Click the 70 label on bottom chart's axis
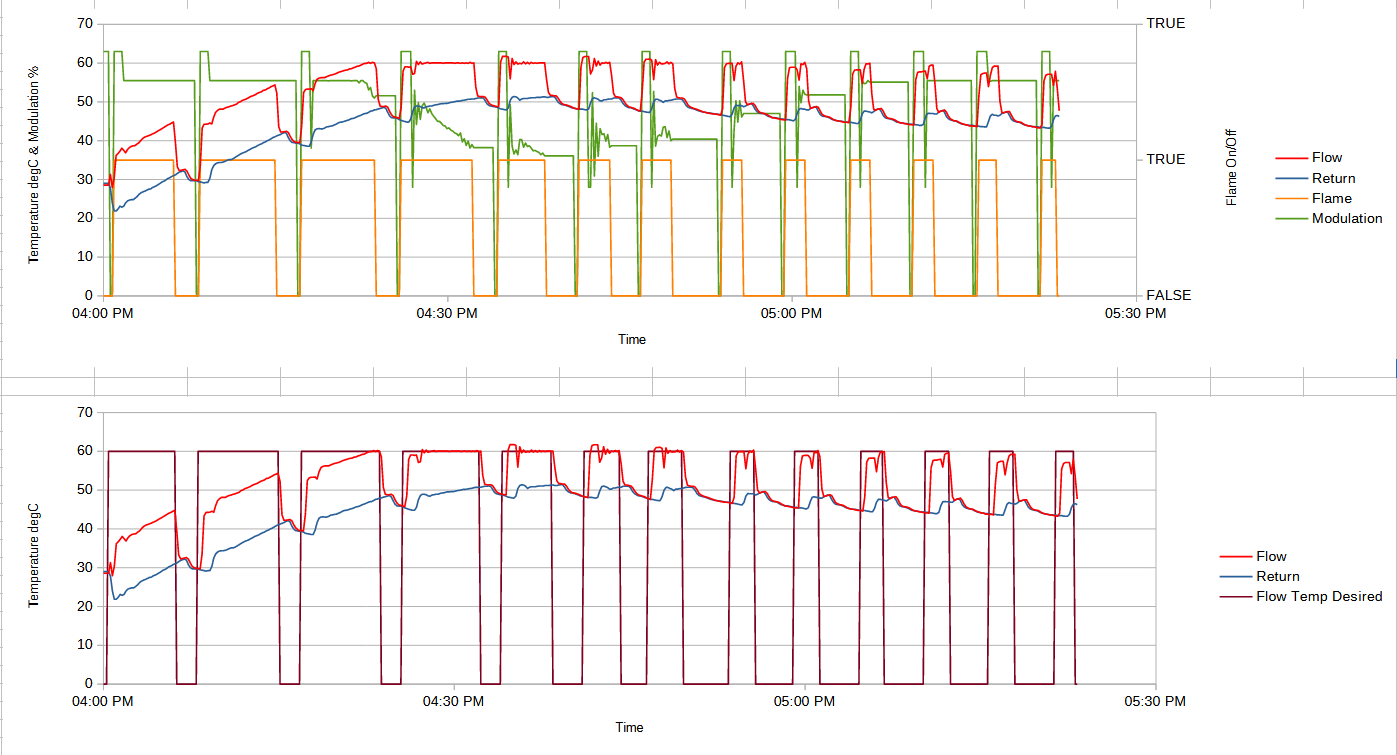The width and height of the screenshot is (1397, 755). [84, 412]
